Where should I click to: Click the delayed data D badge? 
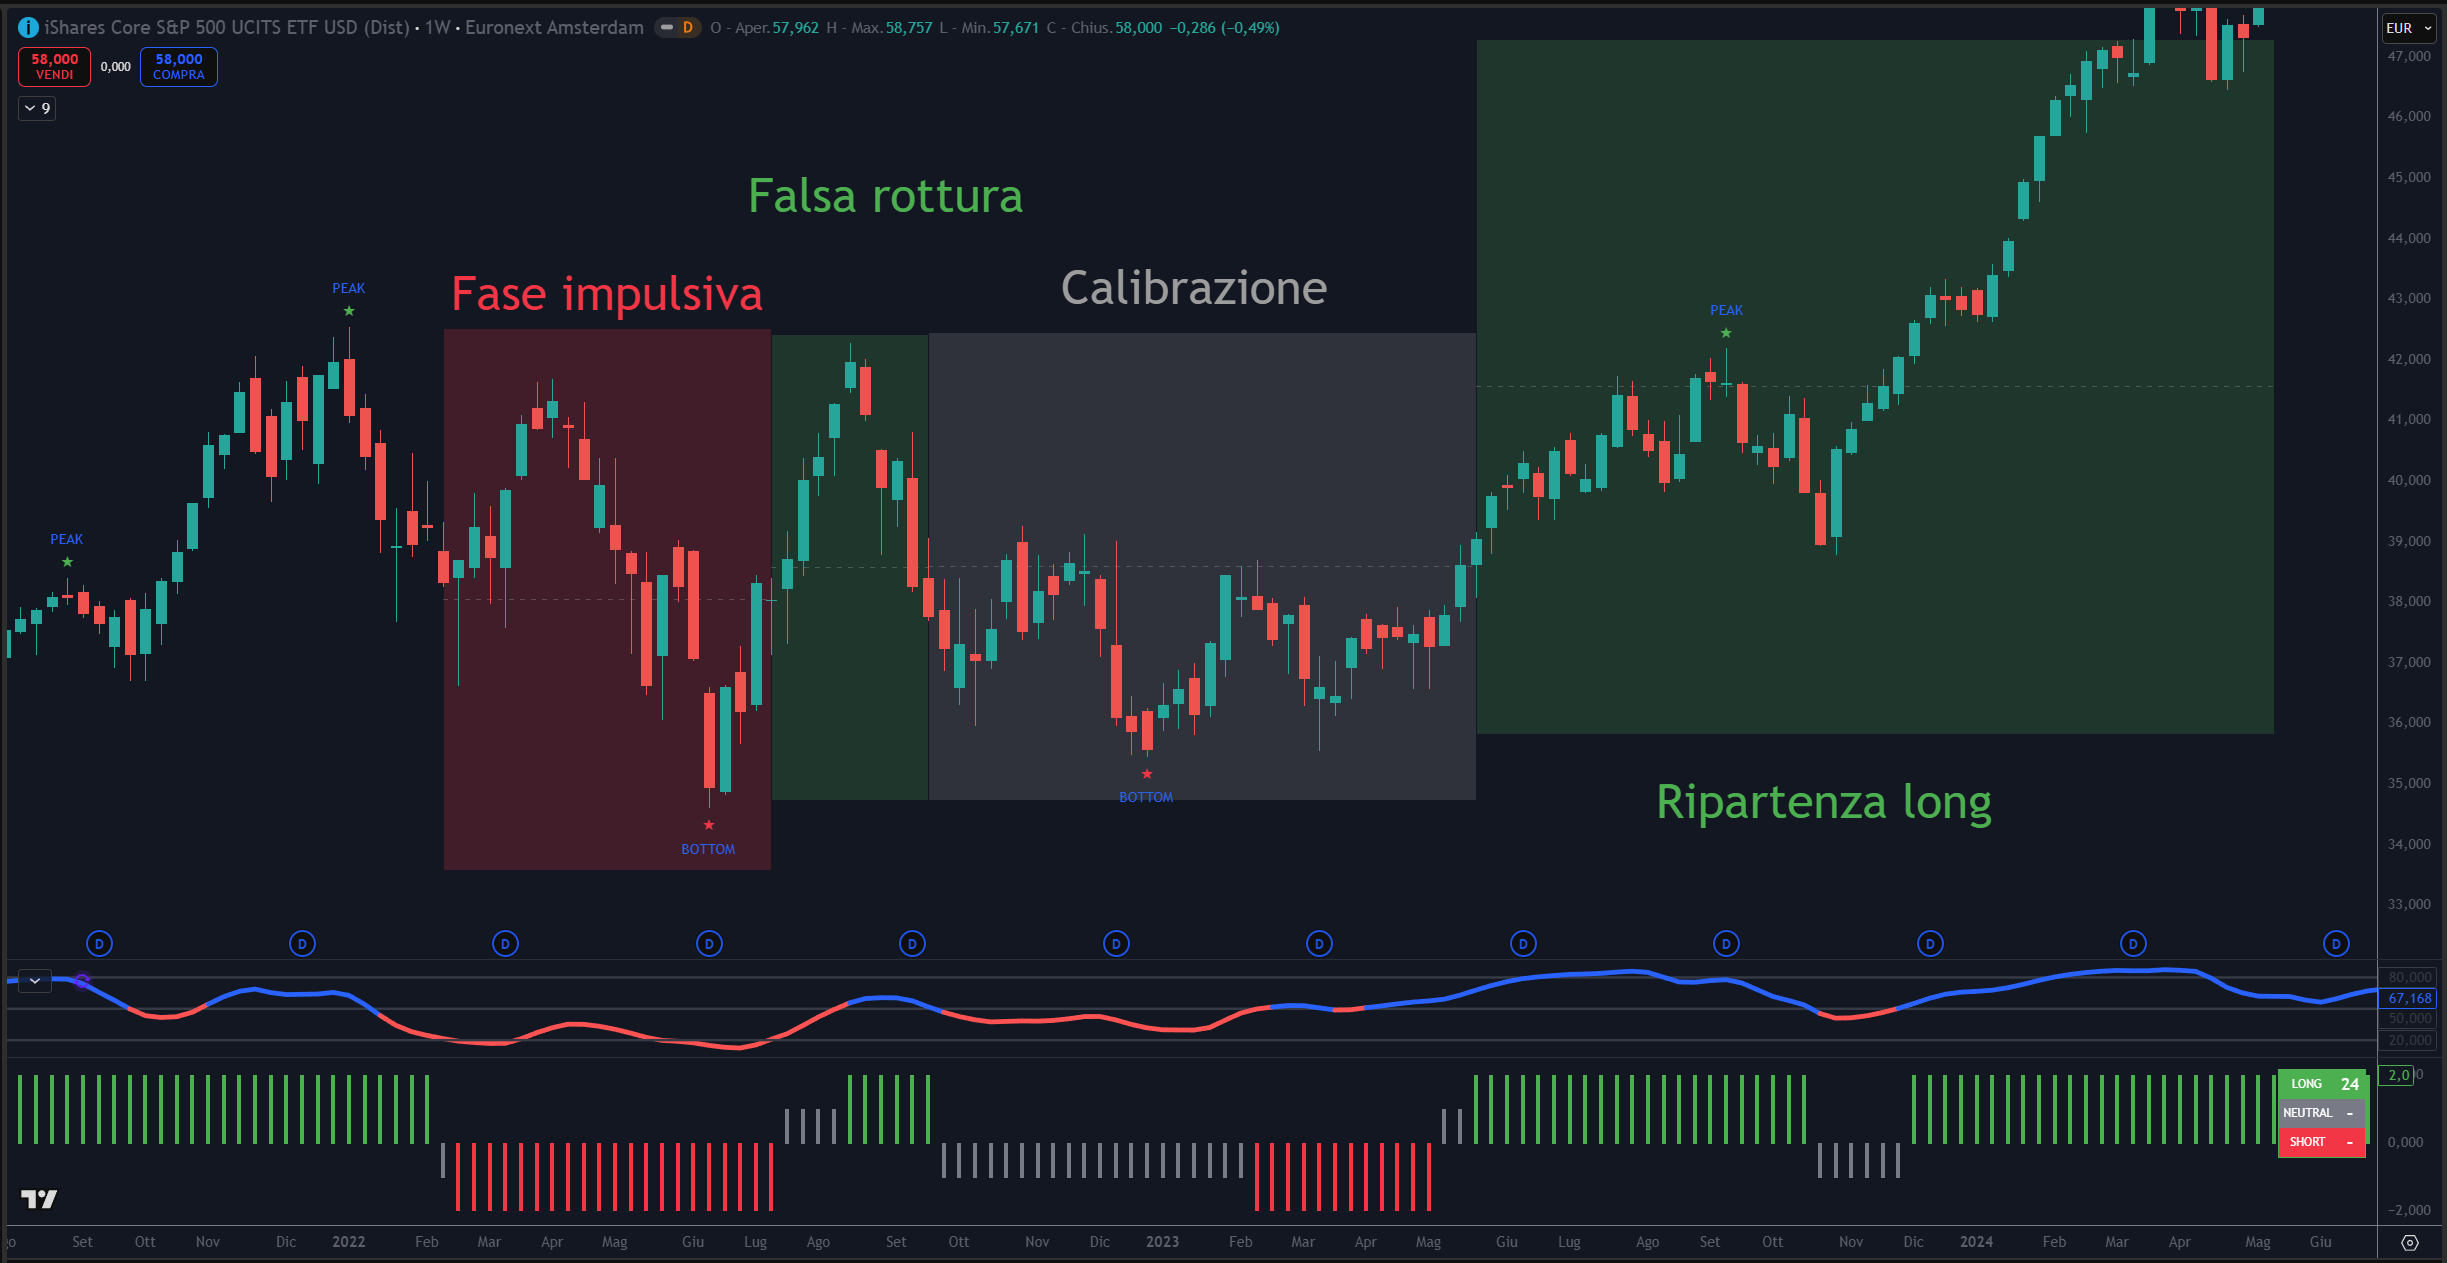pyautogui.click(x=687, y=28)
